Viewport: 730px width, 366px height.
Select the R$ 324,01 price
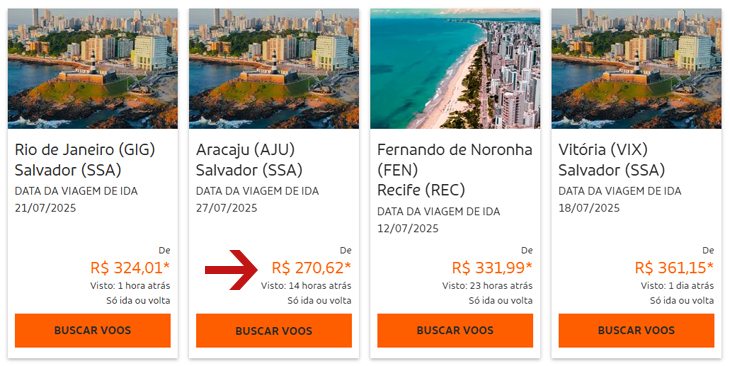click(130, 268)
